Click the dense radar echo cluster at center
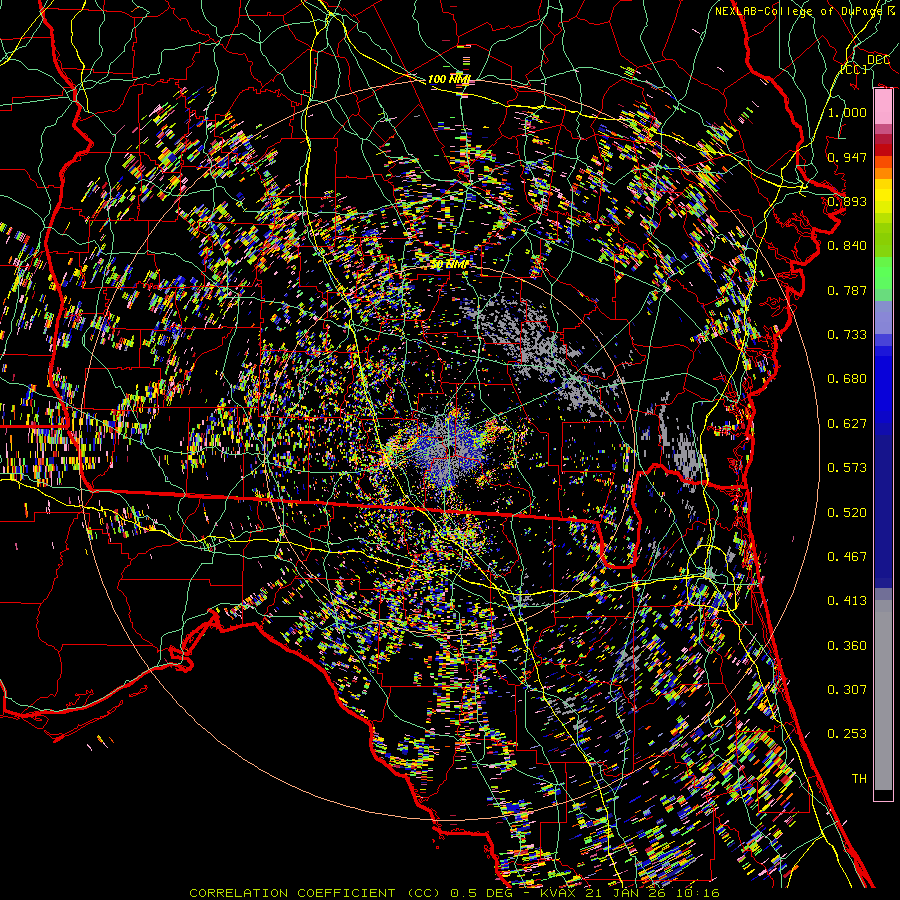 pos(447,443)
